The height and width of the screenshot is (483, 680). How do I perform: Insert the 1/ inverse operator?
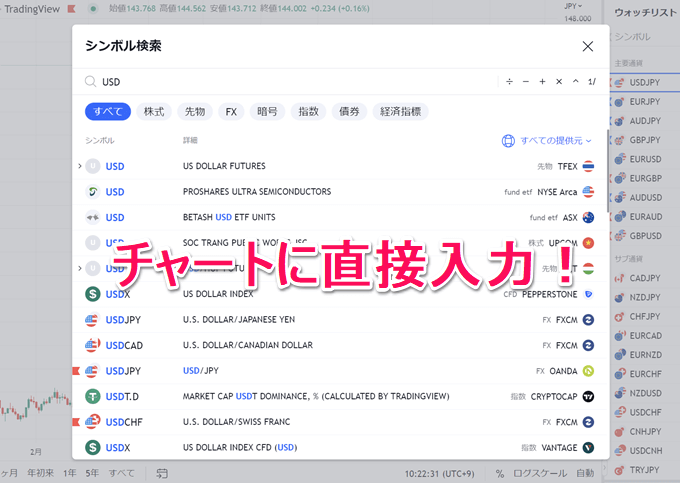pyautogui.click(x=592, y=82)
